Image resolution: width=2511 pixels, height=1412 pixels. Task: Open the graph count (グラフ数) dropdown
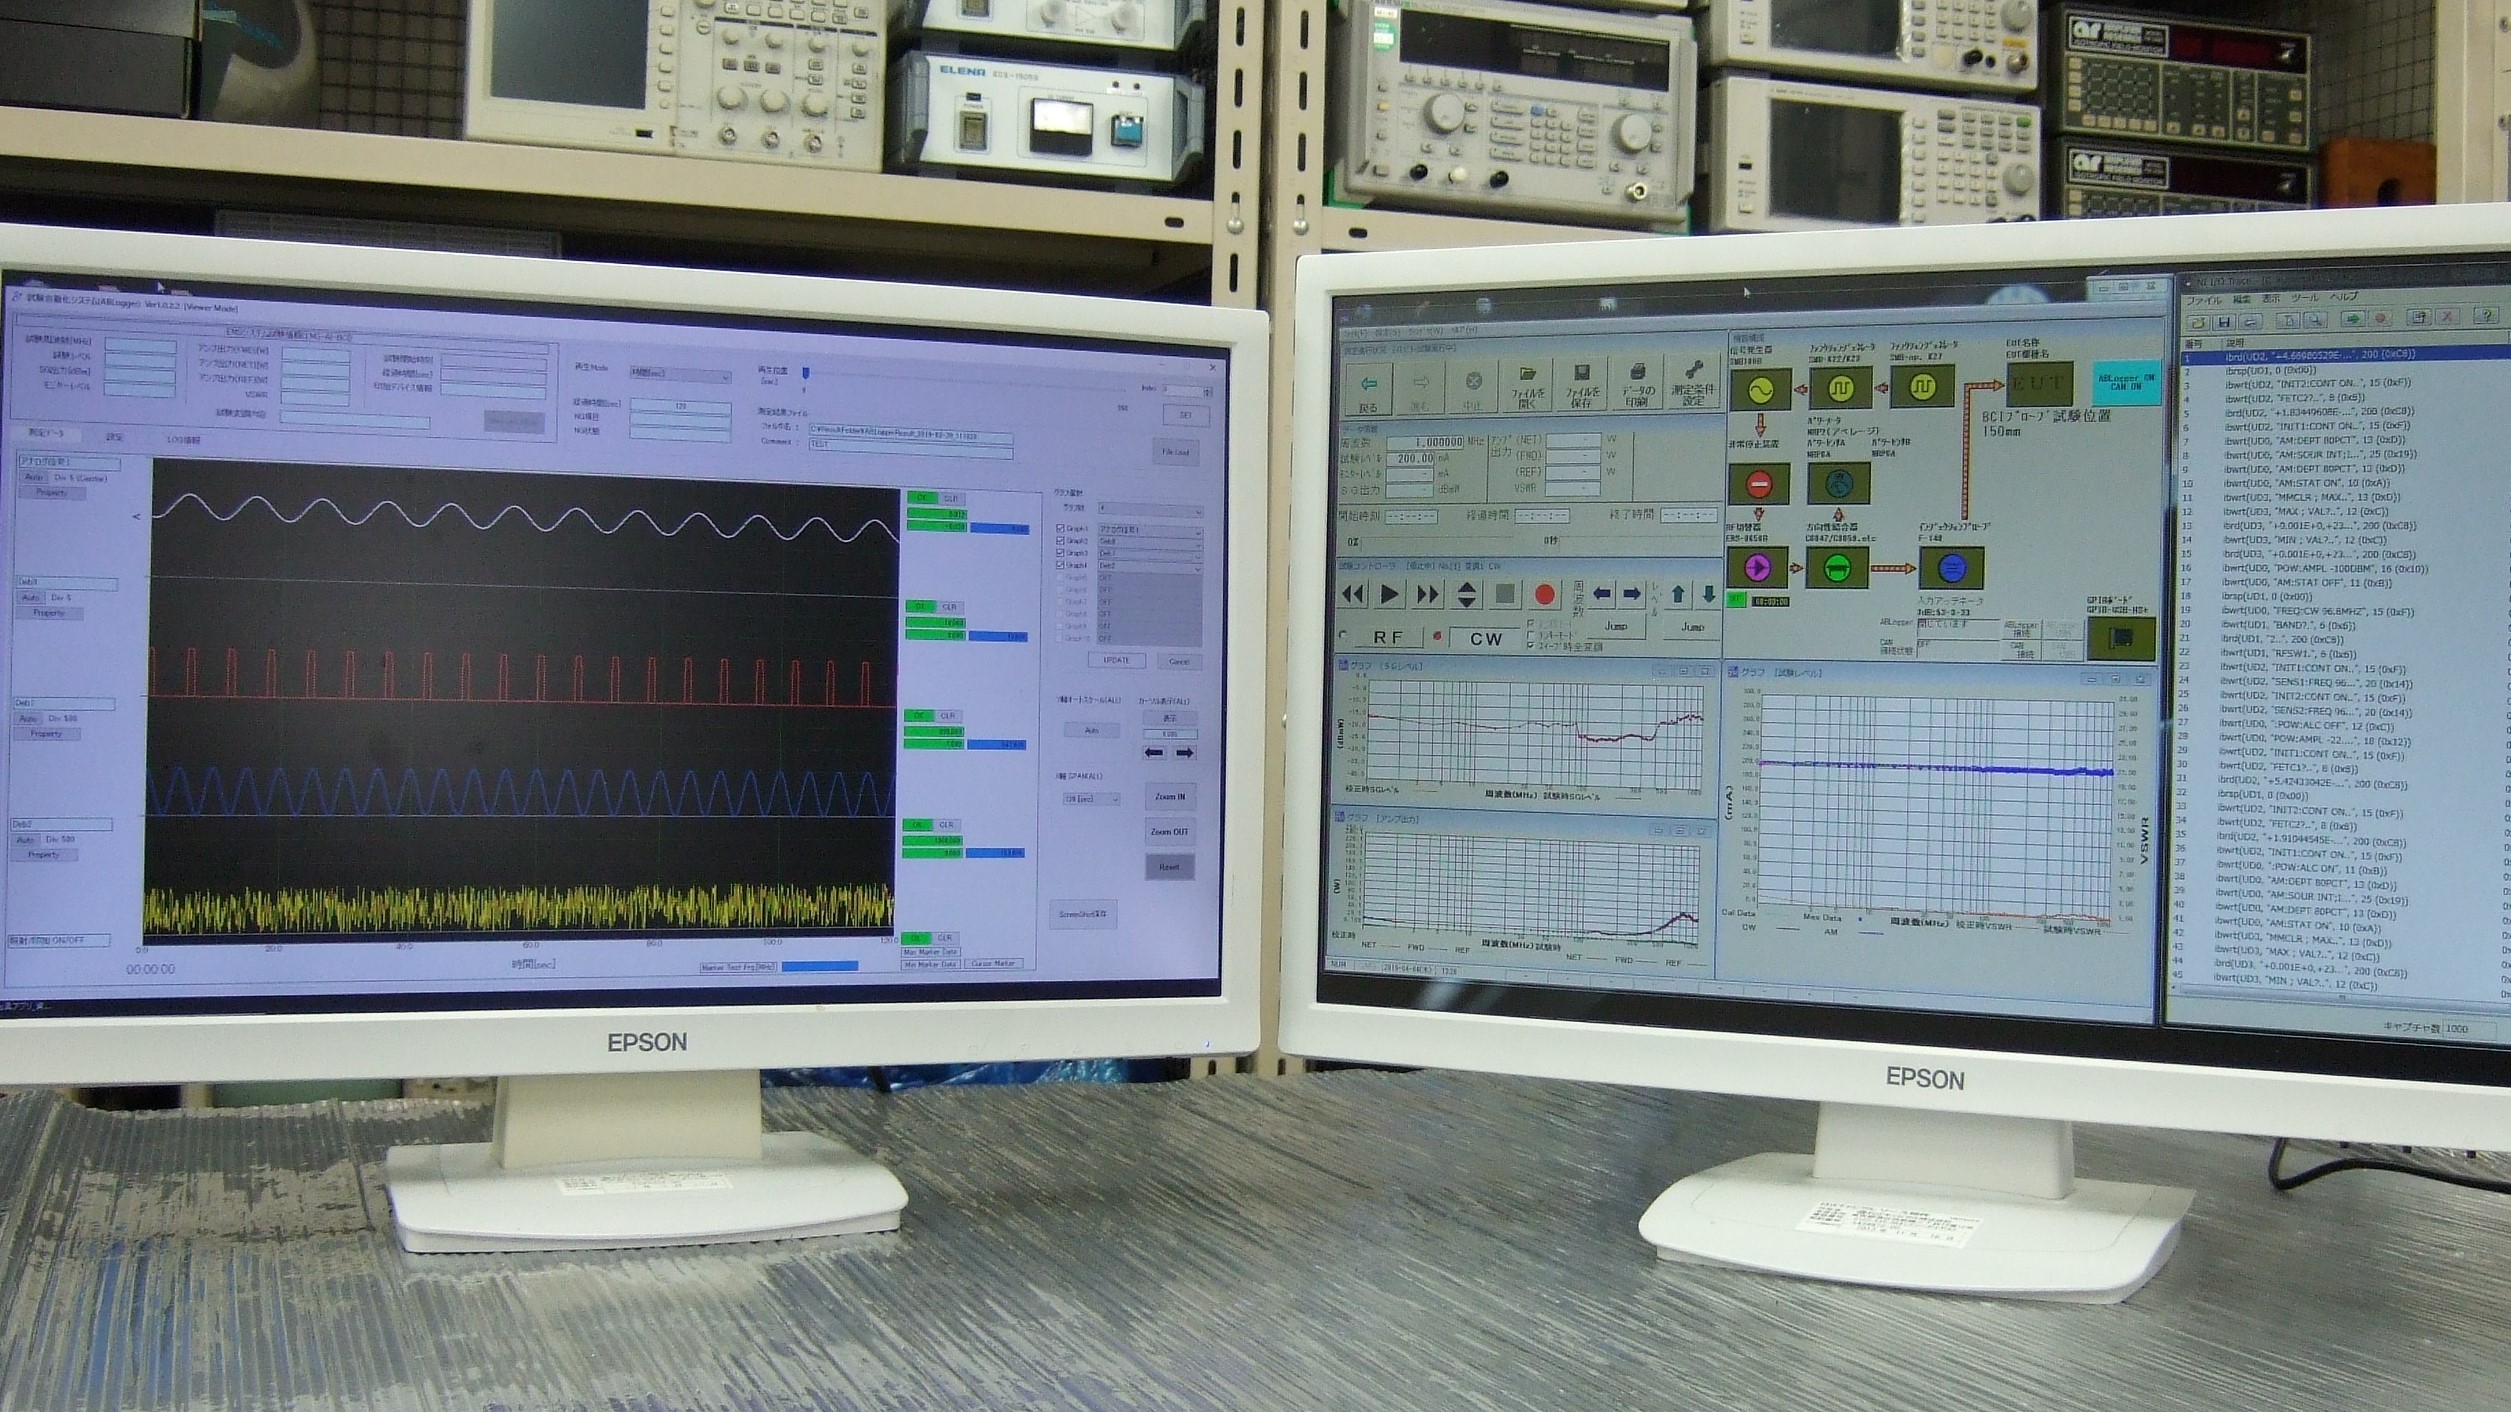1149,509
